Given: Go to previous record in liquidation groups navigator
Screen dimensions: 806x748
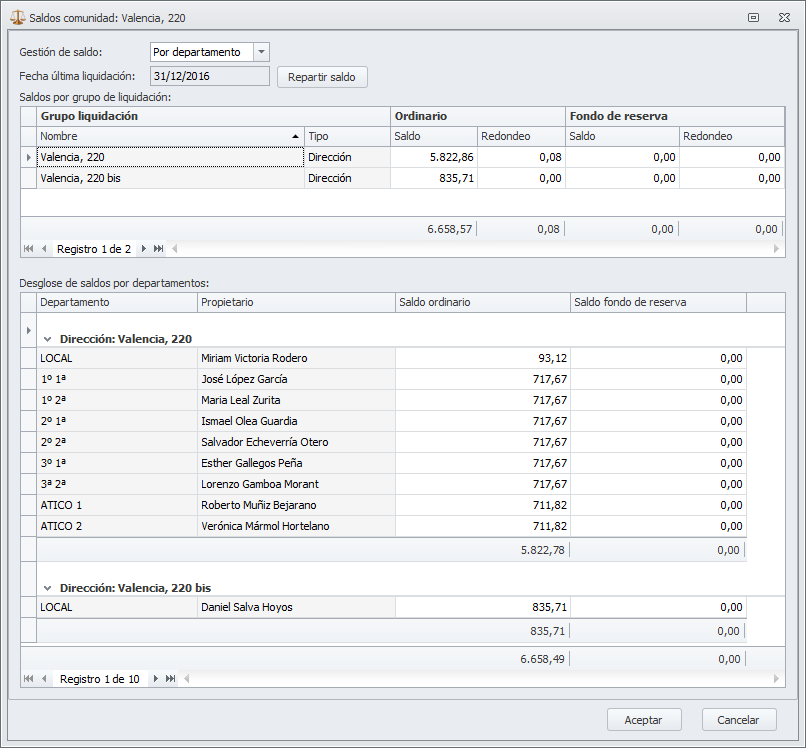Looking at the screenshot, I should pos(44,248).
